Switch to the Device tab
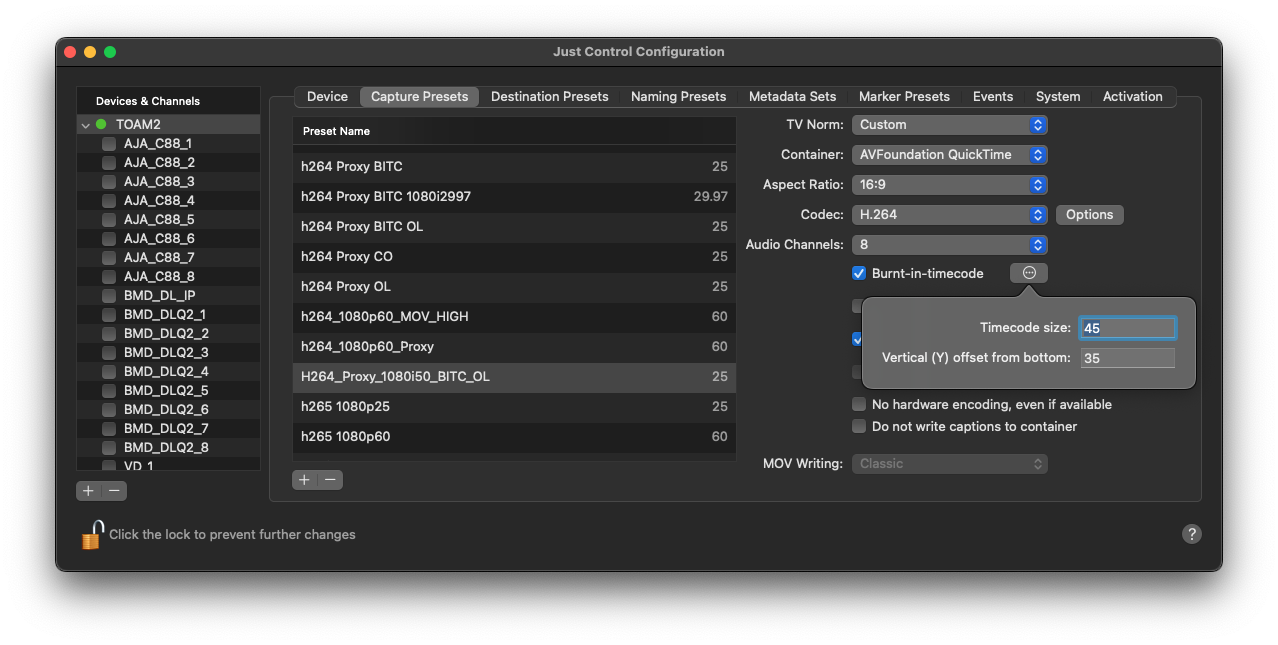The image size is (1278, 645). (x=327, y=97)
